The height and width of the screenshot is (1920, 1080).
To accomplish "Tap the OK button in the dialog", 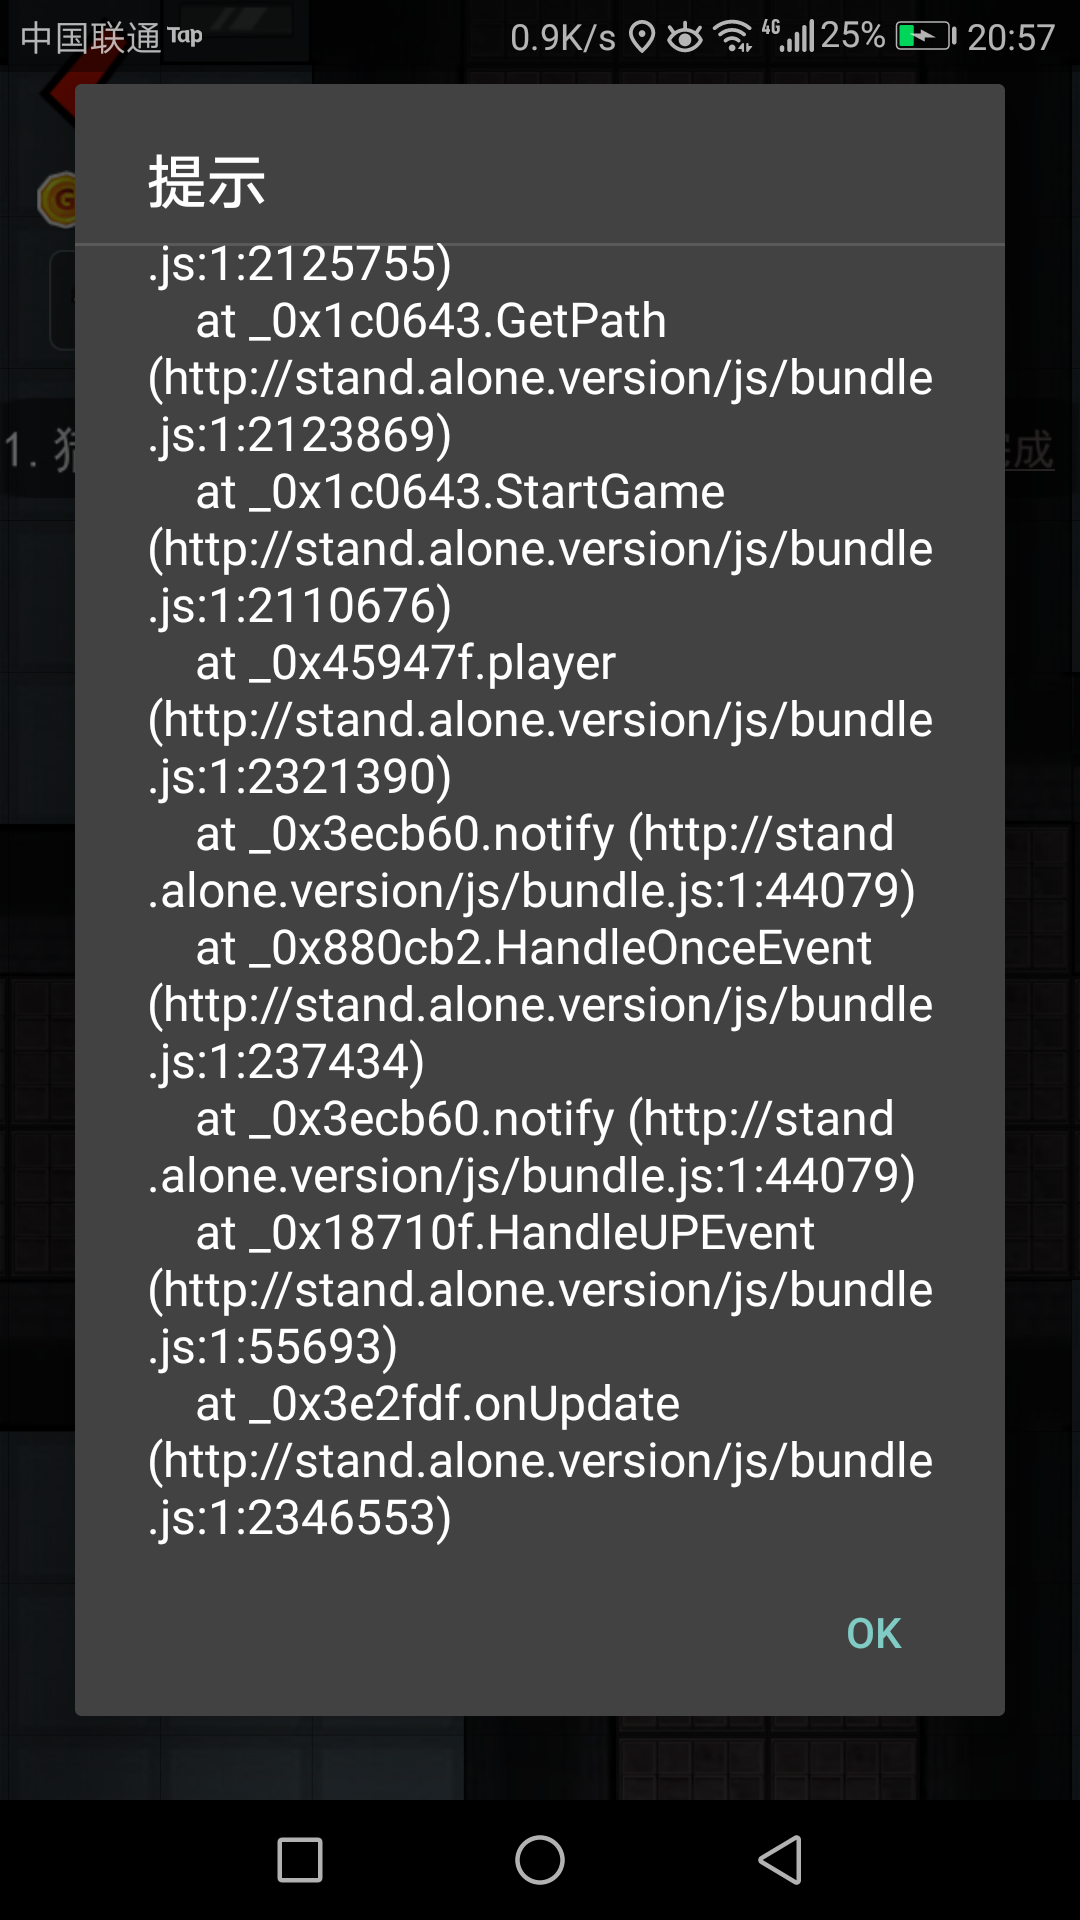I will pos(874,1634).
